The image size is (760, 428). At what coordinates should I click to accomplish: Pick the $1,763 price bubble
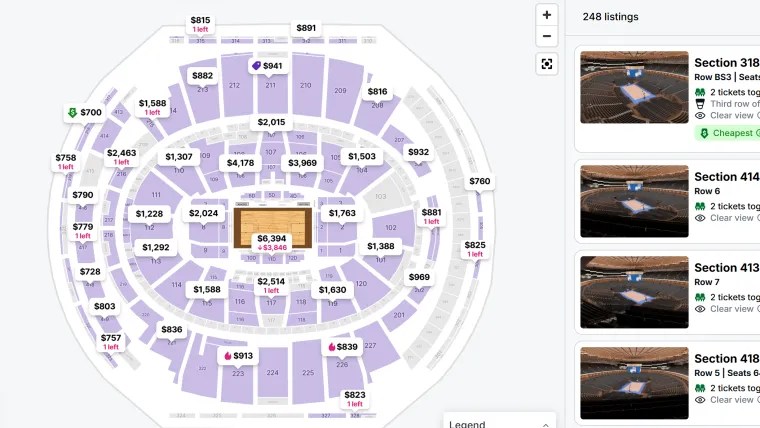pyautogui.click(x=342, y=213)
